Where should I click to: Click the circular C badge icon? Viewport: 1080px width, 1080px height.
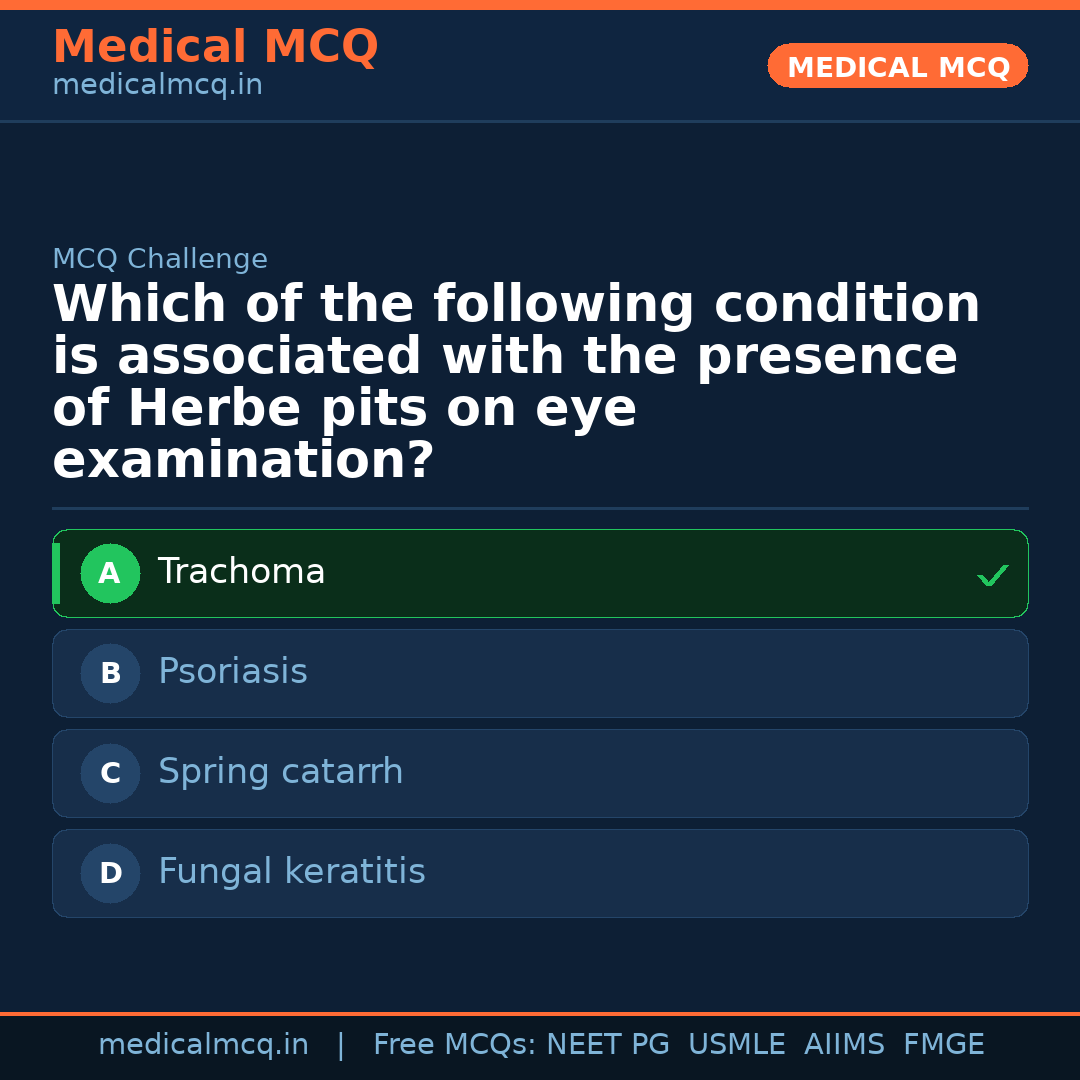[x=110, y=773]
